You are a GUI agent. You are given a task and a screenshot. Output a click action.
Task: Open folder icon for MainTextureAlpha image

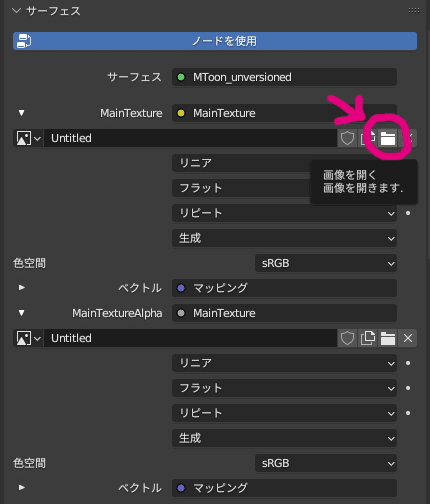click(x=388, y=338)
